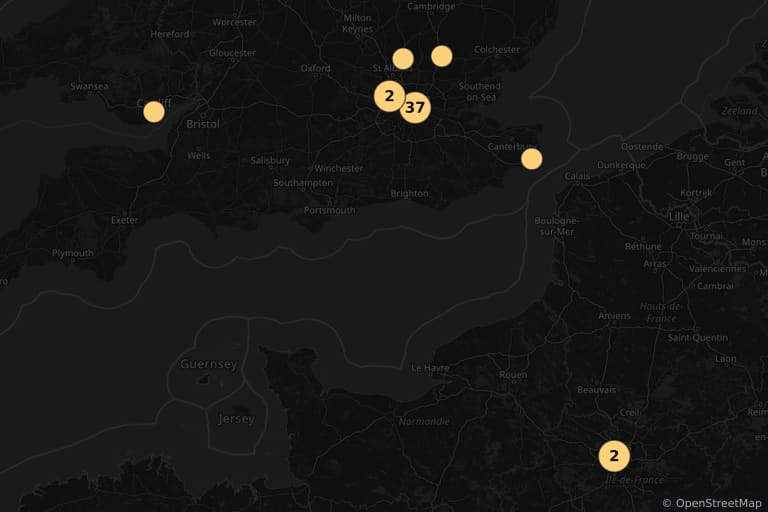Click the Calais label
This screenshot has width=768, height=512.
[x=577, y=176]
